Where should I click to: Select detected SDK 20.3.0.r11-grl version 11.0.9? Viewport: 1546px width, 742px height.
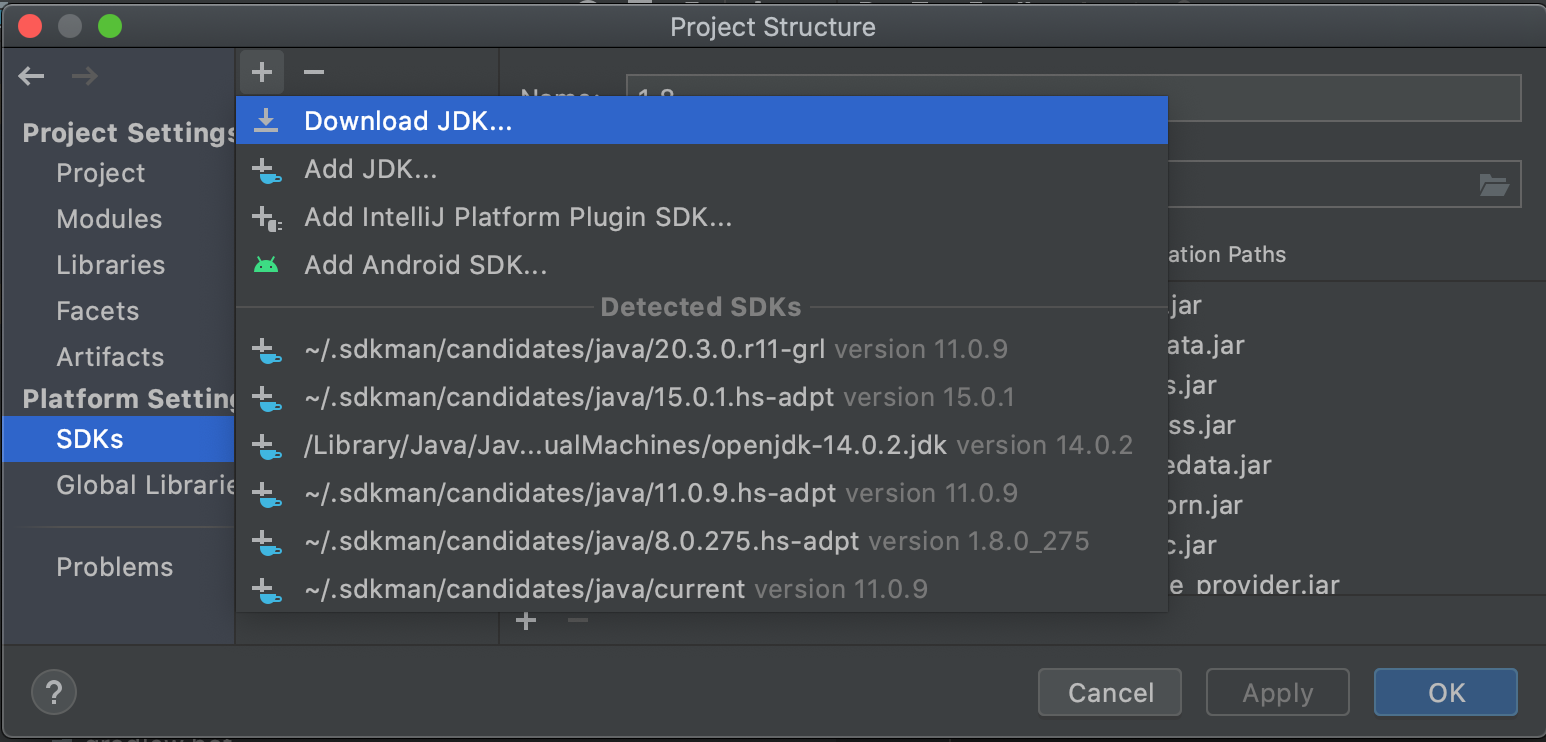pos(702,349)
